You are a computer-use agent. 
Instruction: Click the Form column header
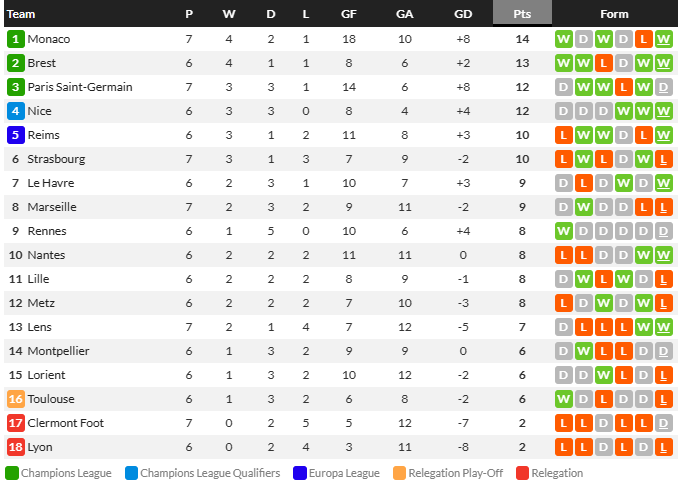click(614, 14)
